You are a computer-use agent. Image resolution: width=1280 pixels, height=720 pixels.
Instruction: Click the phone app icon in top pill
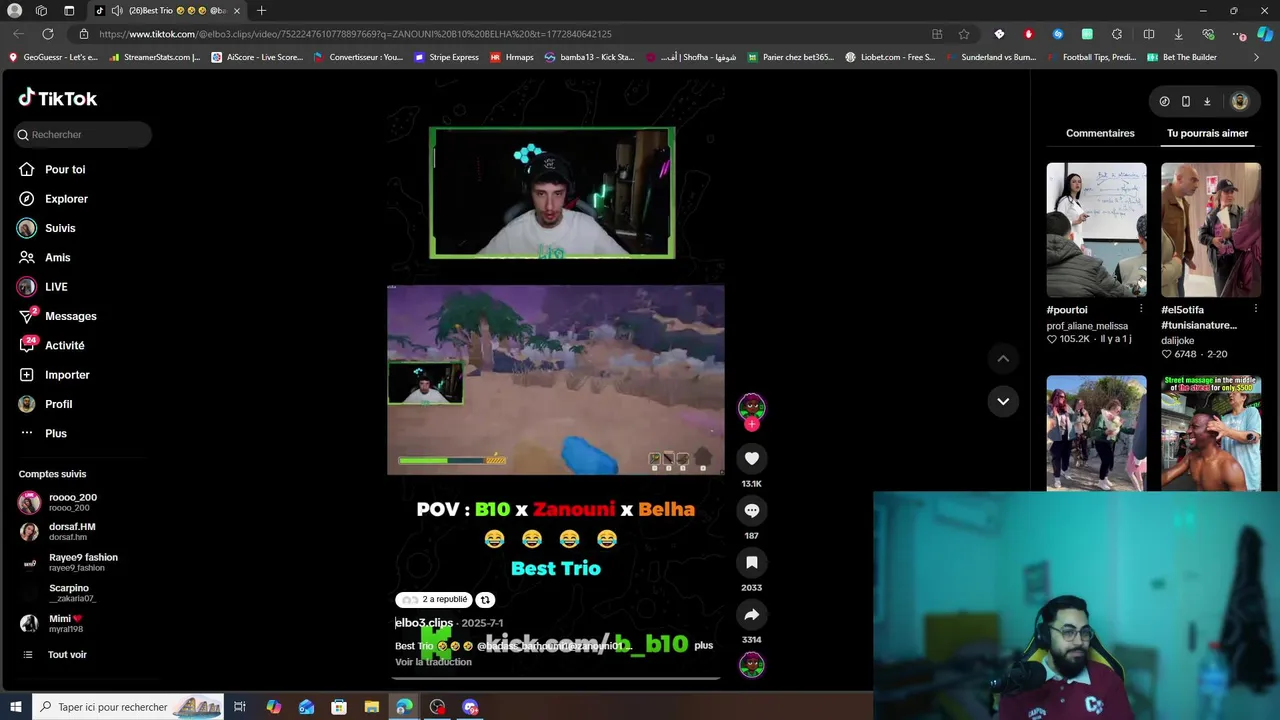coord(1186,101)
